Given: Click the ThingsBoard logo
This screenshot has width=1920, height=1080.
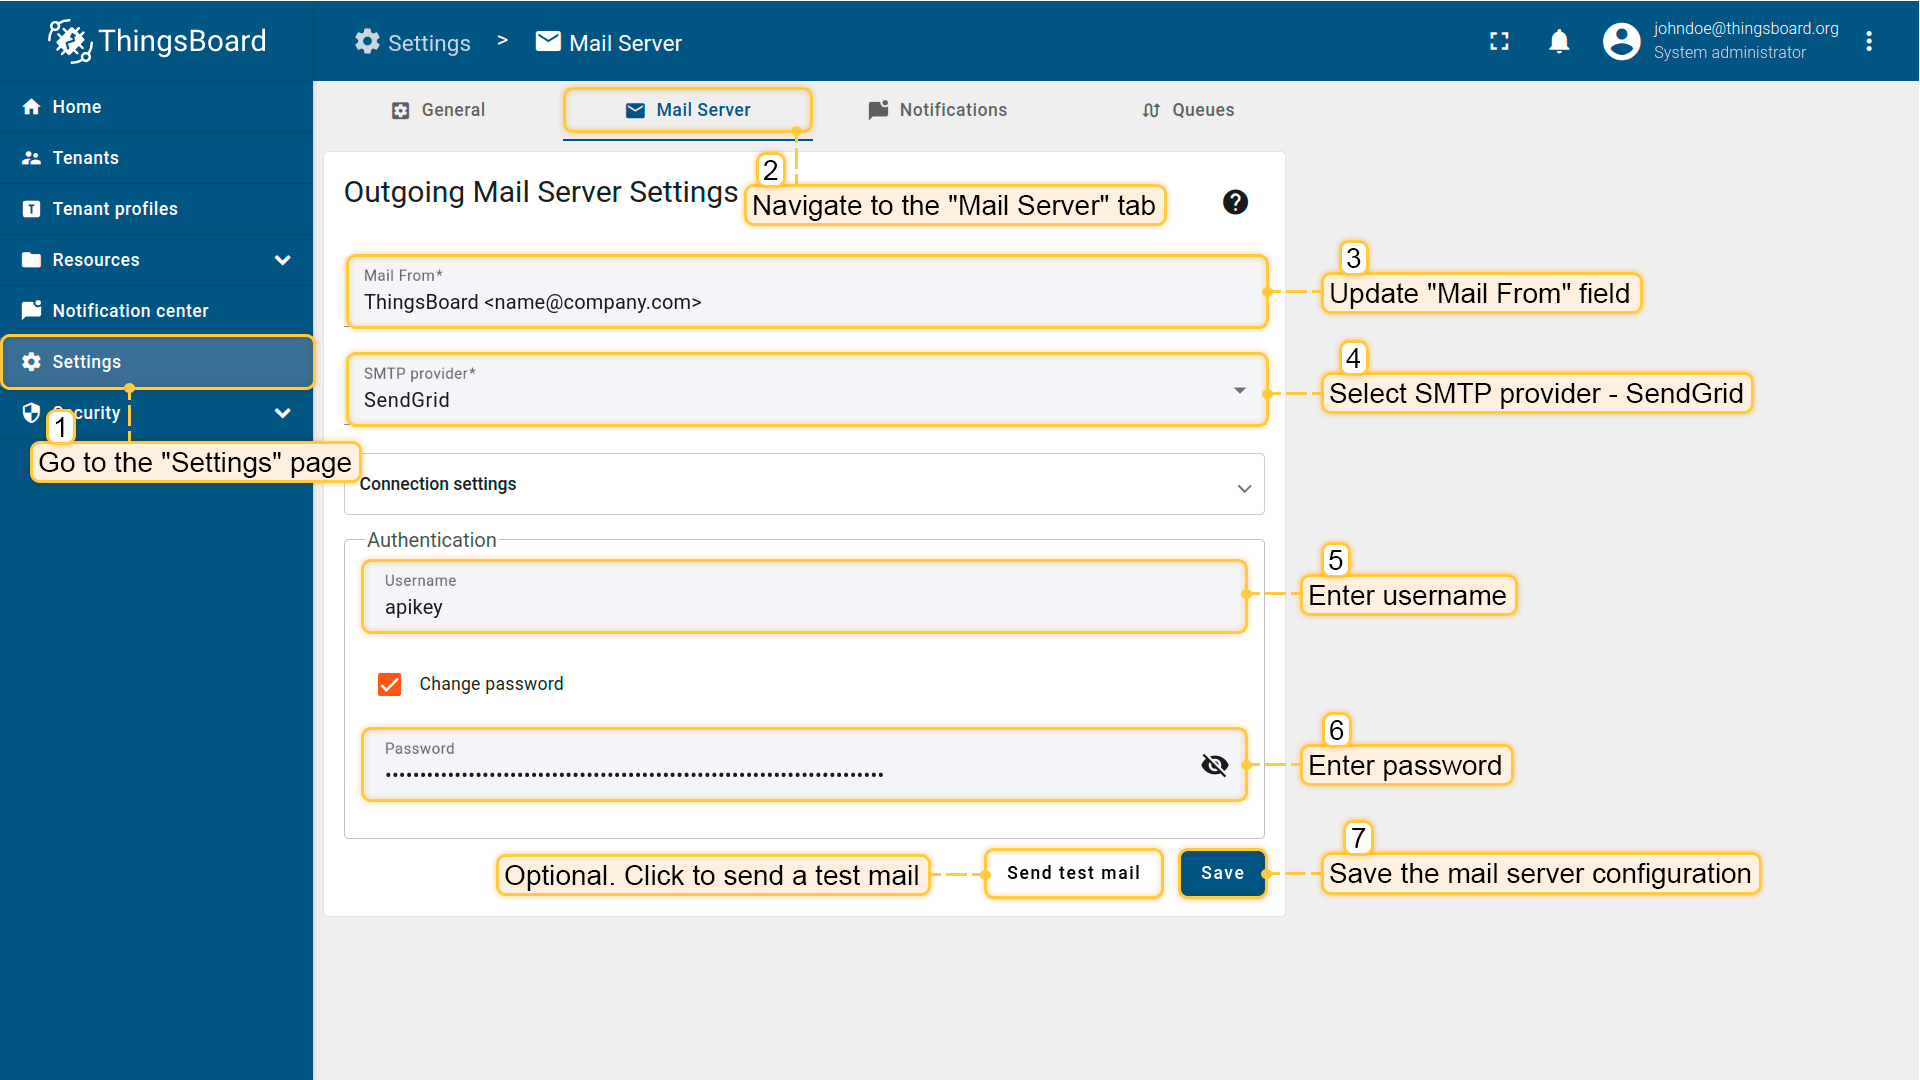Looking at the screenshot, I should pyautogui.click(x=157, y=41).
